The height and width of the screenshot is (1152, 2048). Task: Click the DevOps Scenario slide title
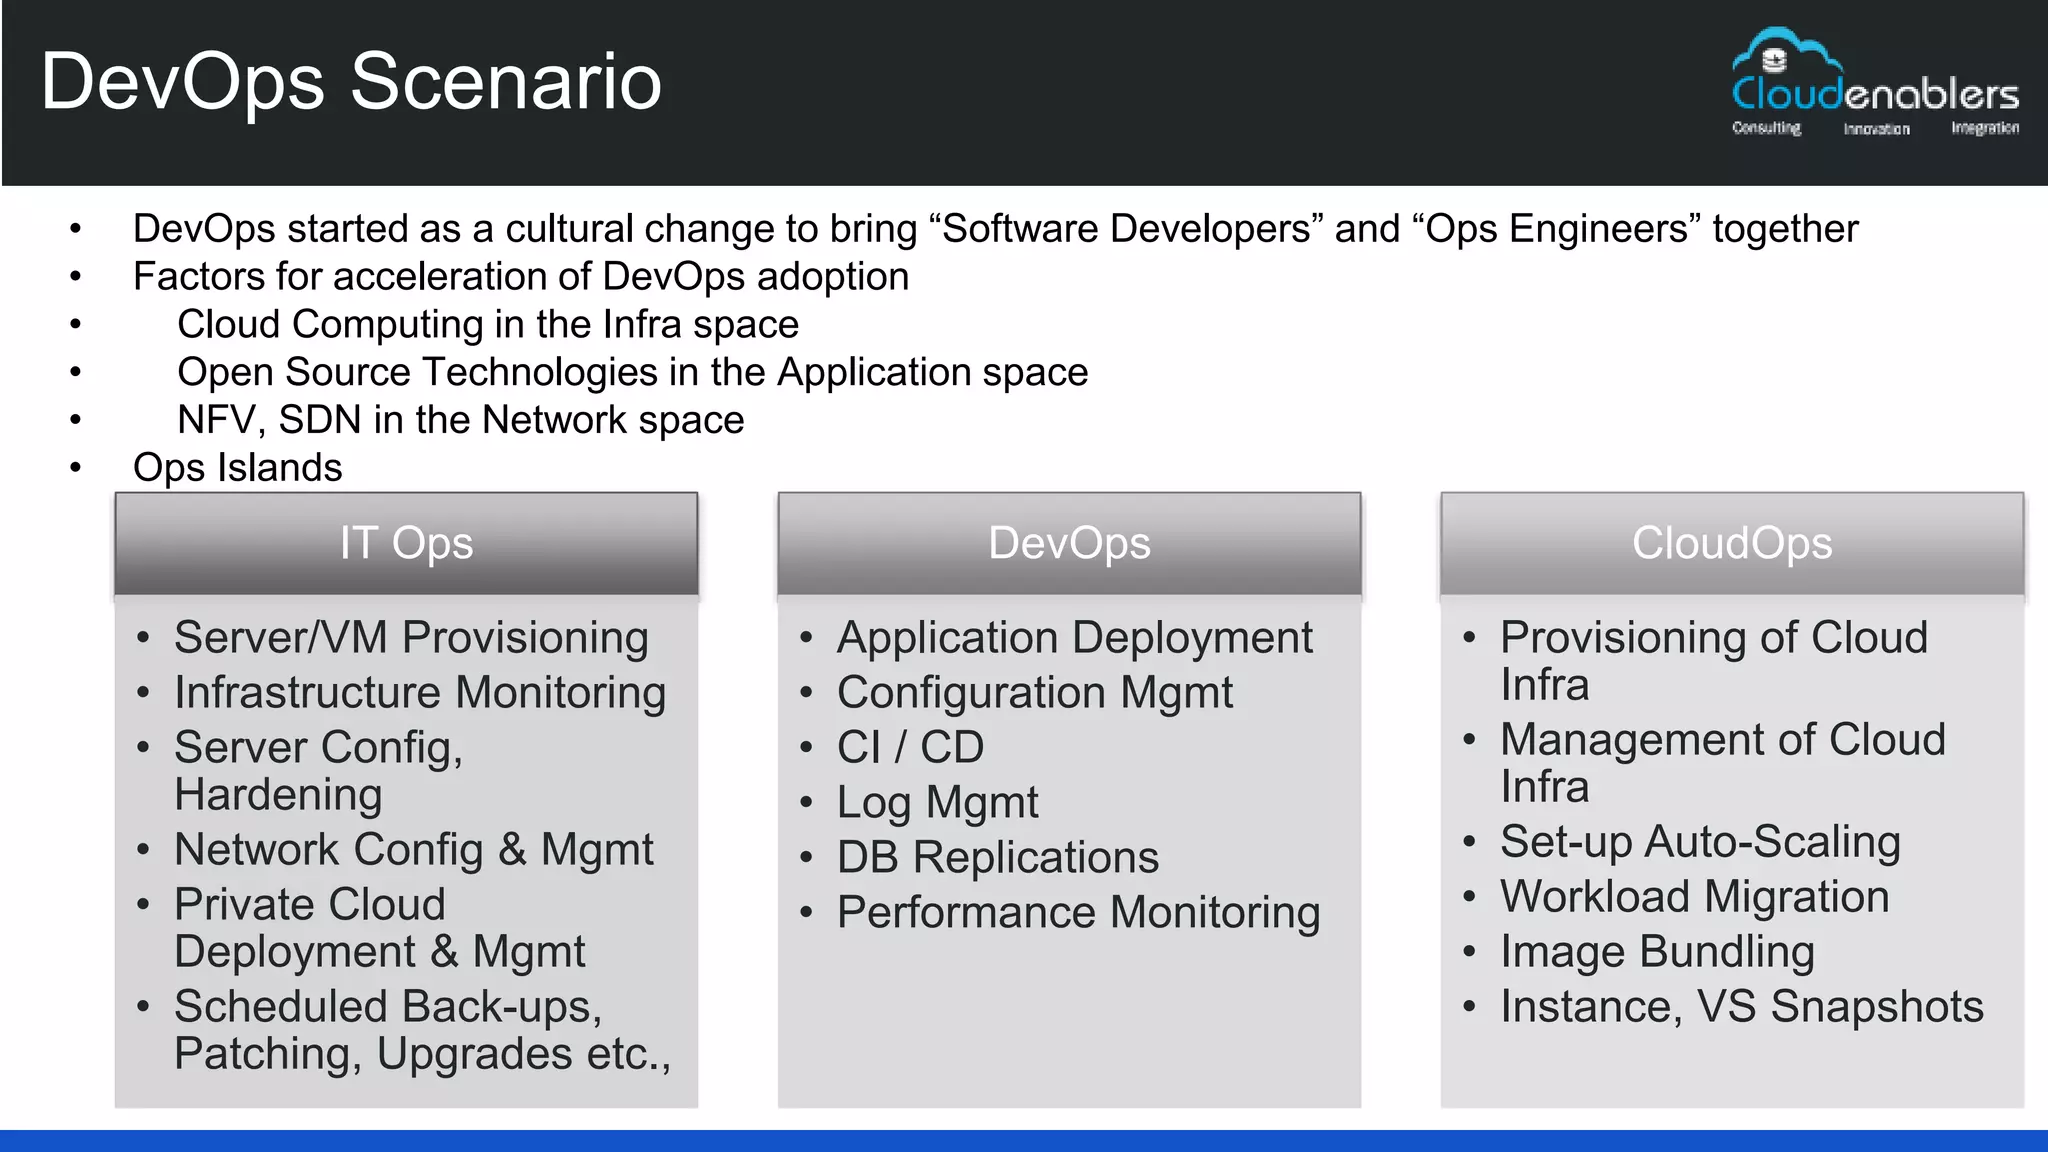pyautogui.click(x=351, y=82)
